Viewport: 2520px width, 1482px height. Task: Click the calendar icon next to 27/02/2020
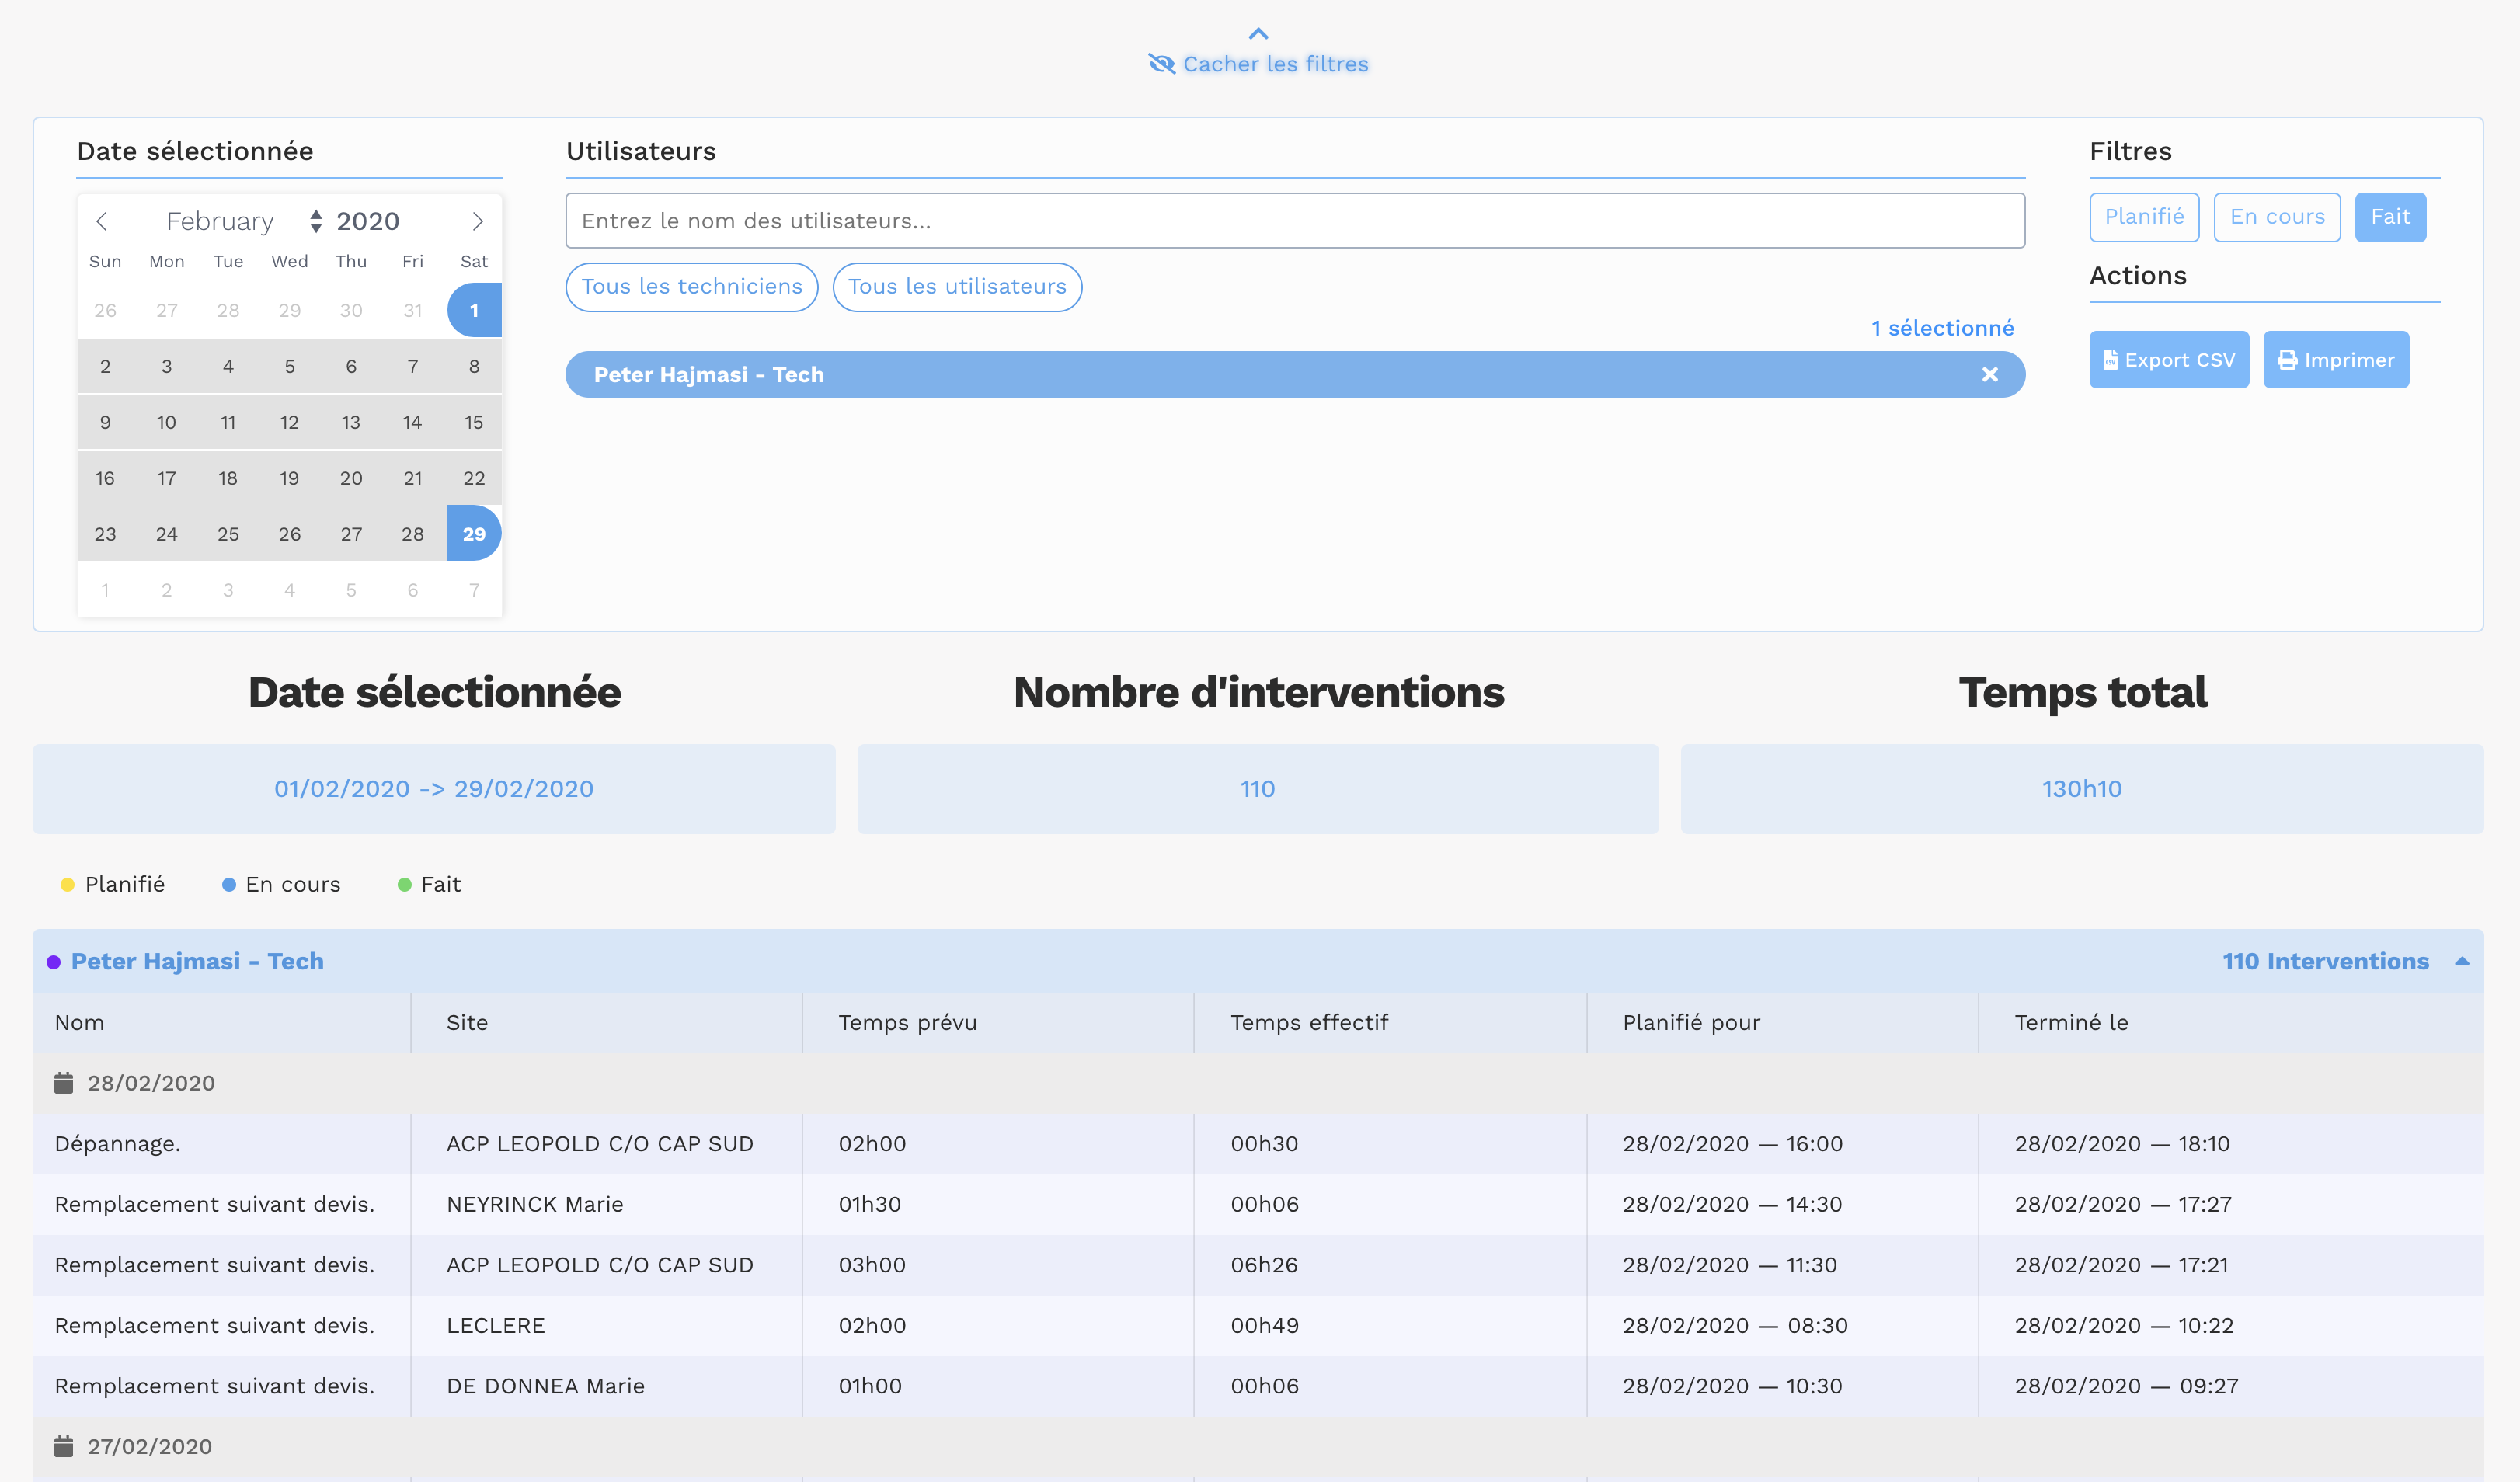pos(64,1446)
